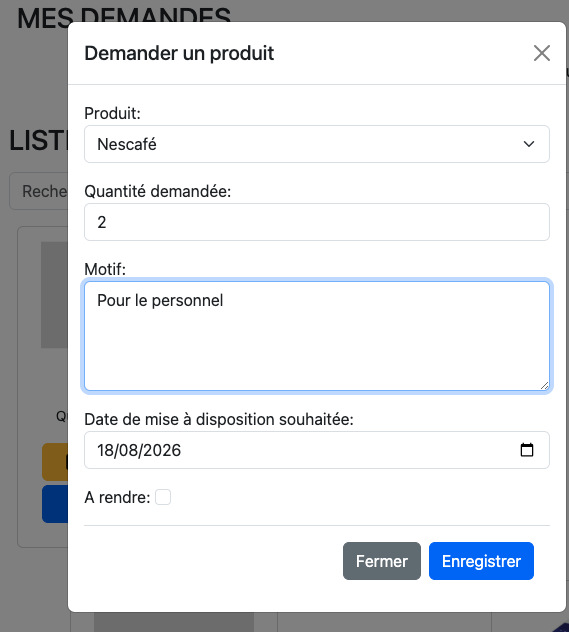Click the yellow button behind the dialog
The width and height of the screenshot is (569, 632).
coord(55,462)
